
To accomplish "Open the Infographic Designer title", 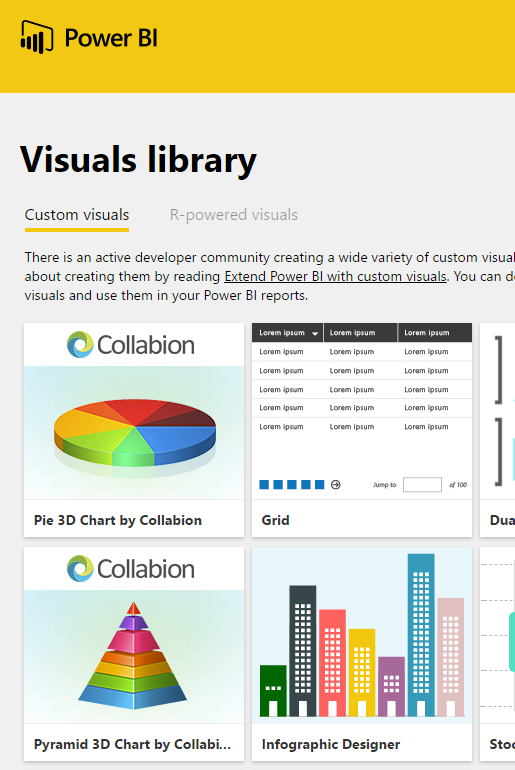I will pyautogui.click(x=331, y=744).
